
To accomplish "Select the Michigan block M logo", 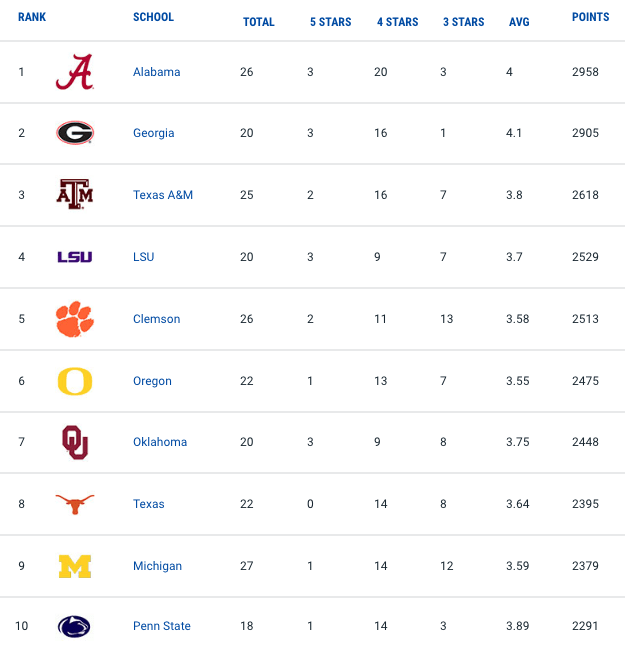I will (x=75, y=566).
